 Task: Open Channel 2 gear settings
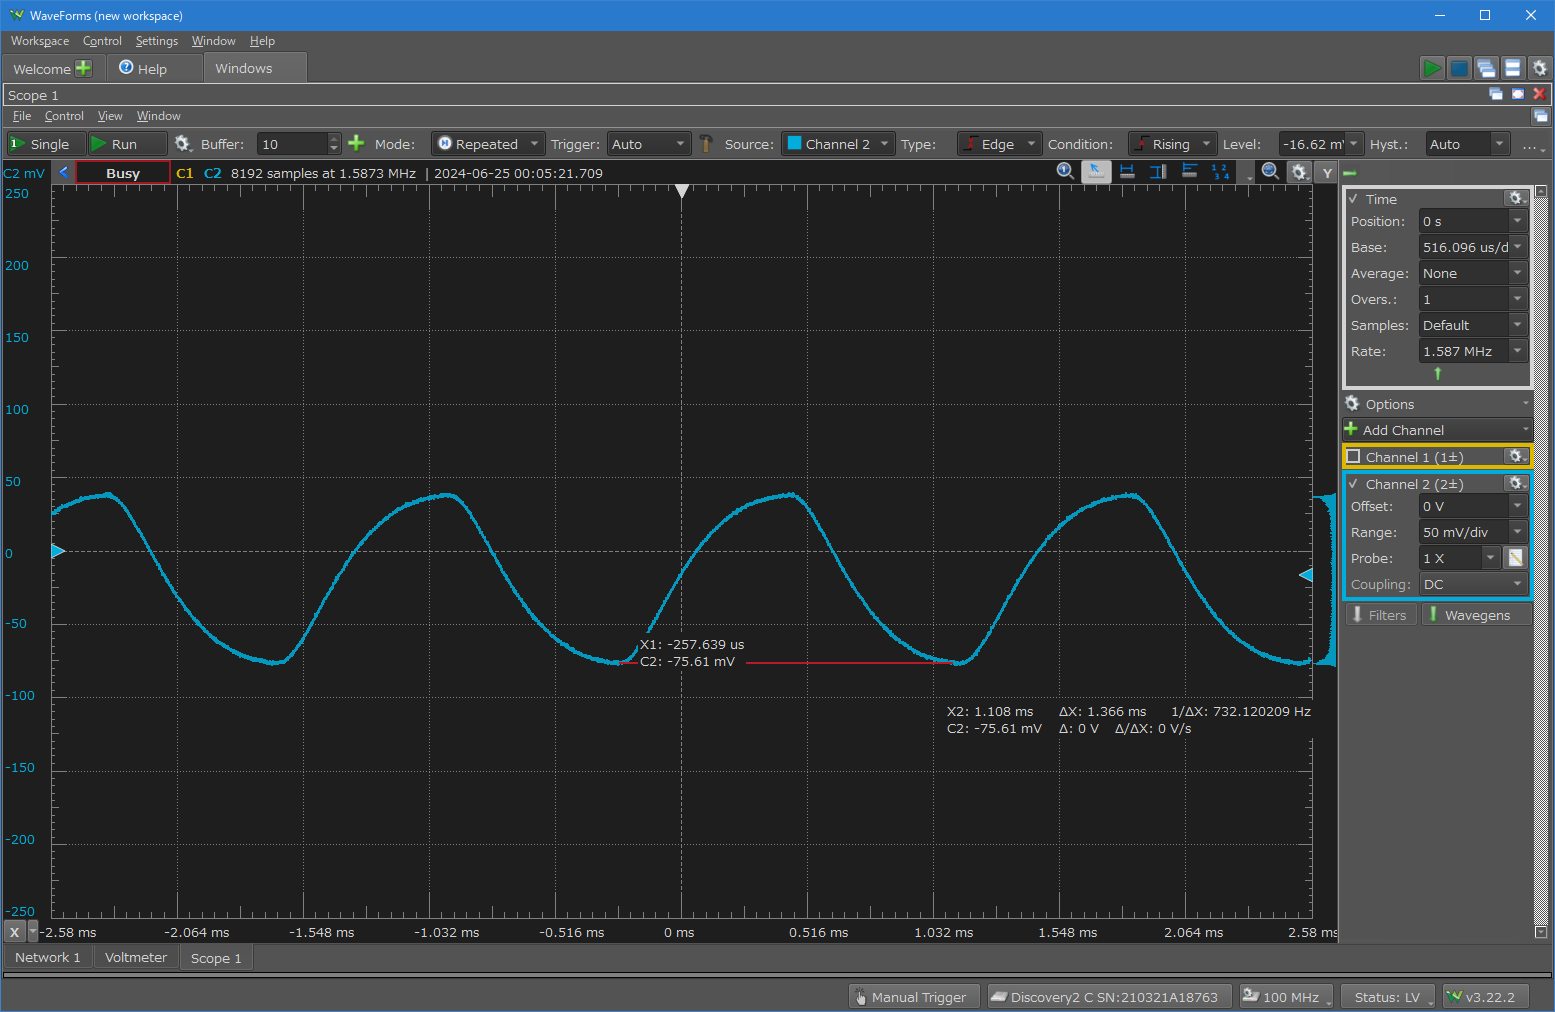click(x=1516, y=483)
